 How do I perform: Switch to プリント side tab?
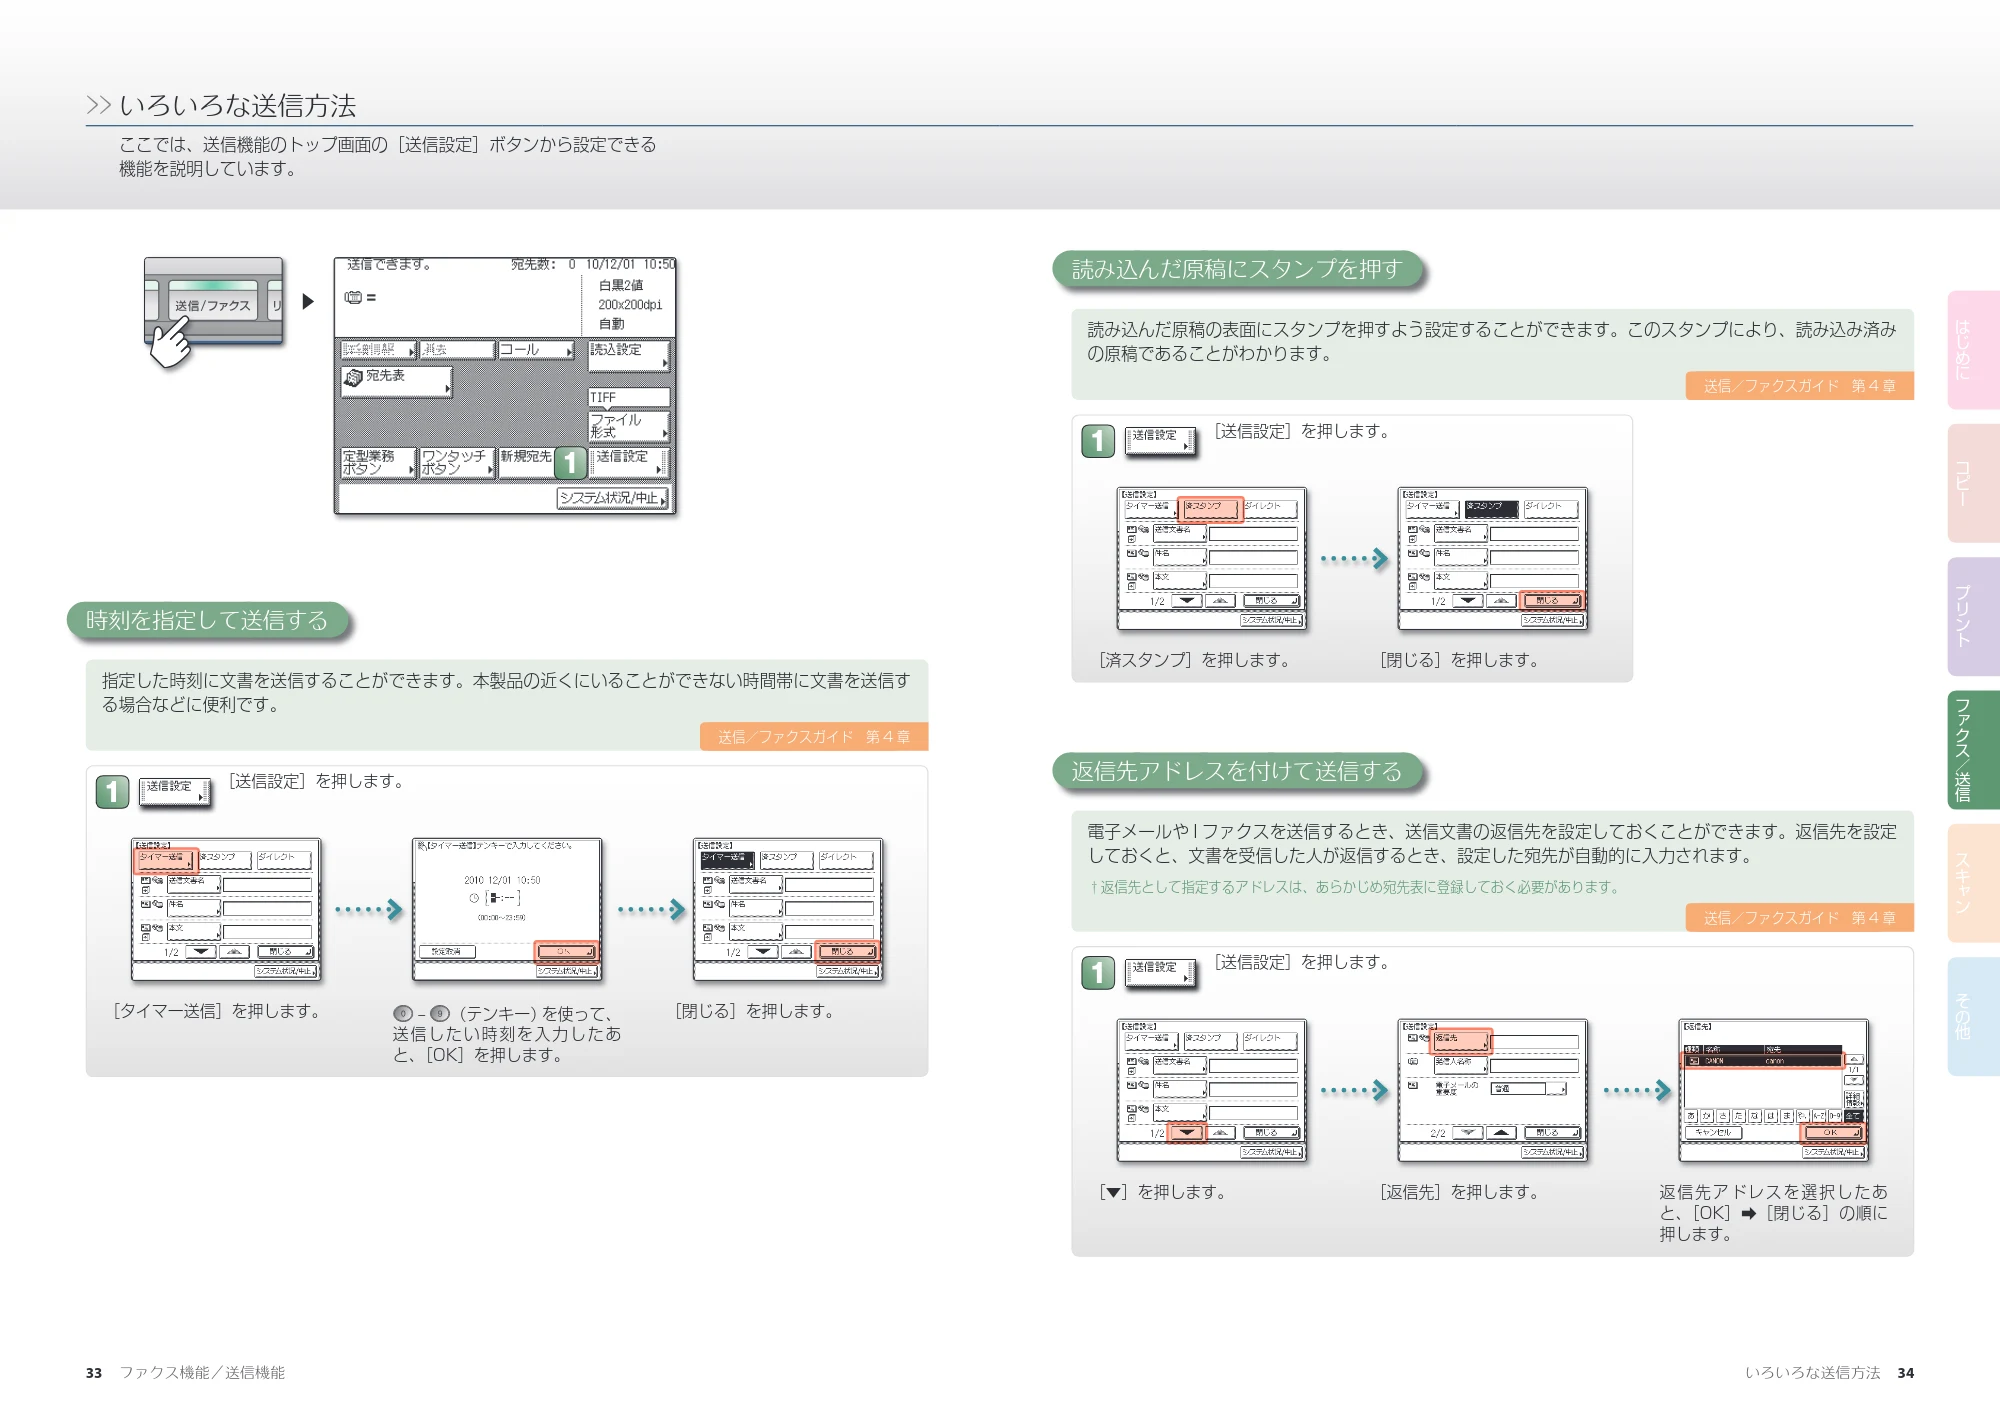[1972, 617]
